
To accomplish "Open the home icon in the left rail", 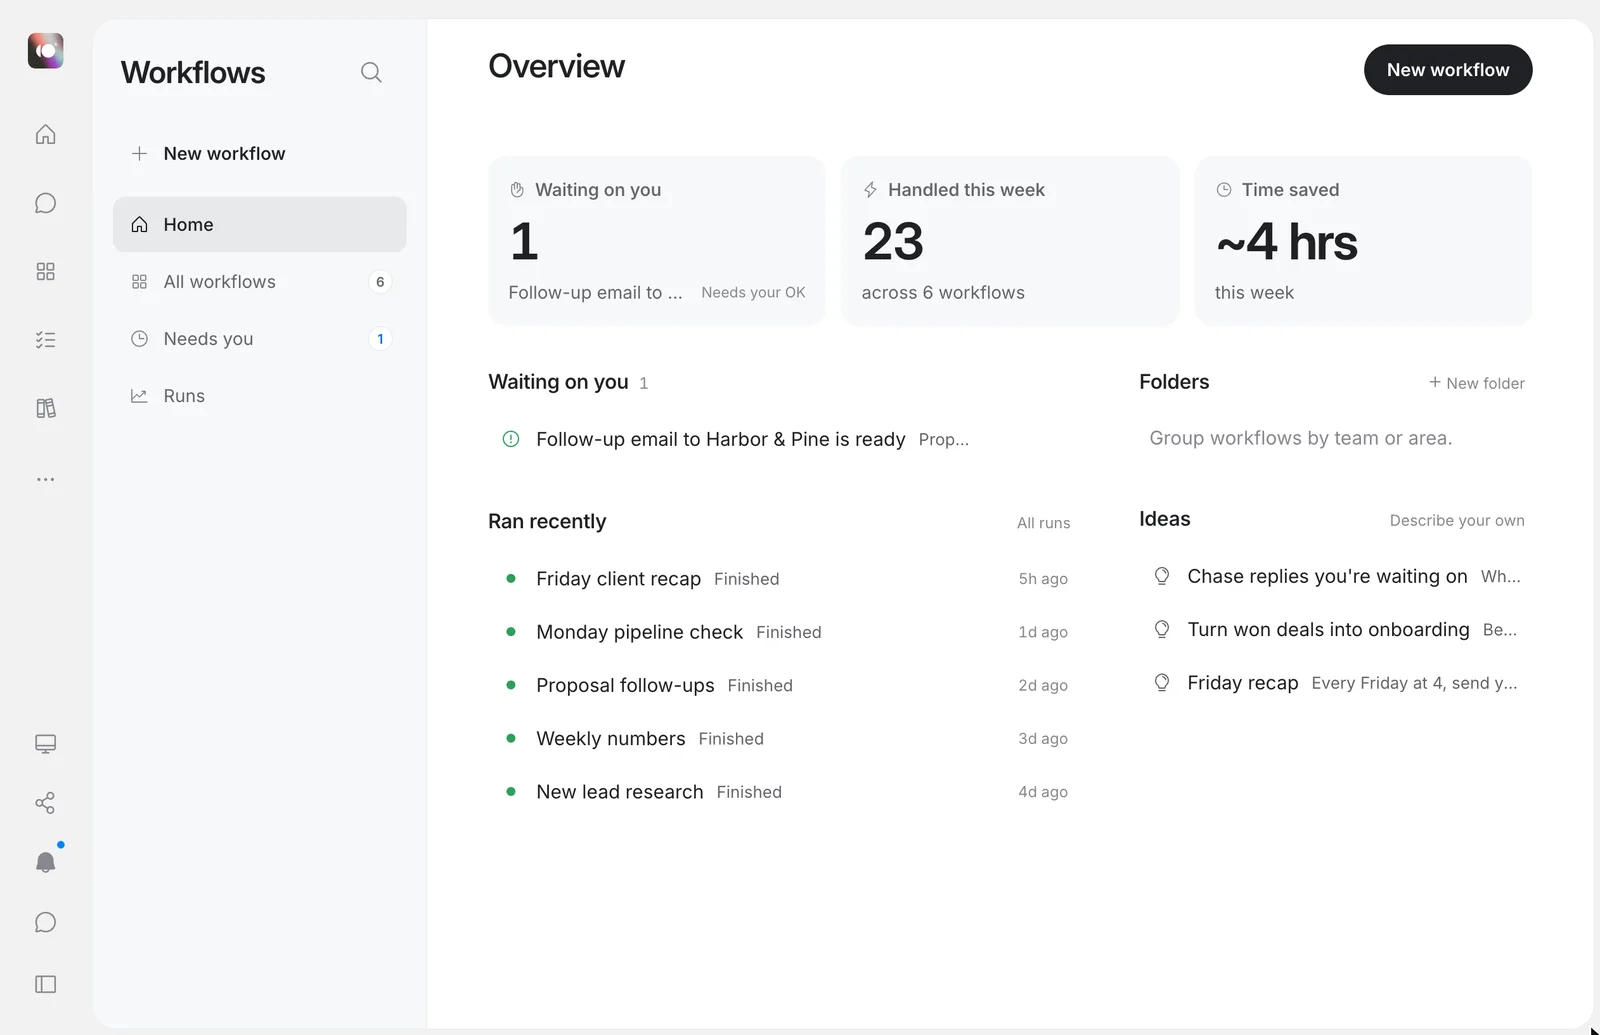I will click(x=45, y=134).
